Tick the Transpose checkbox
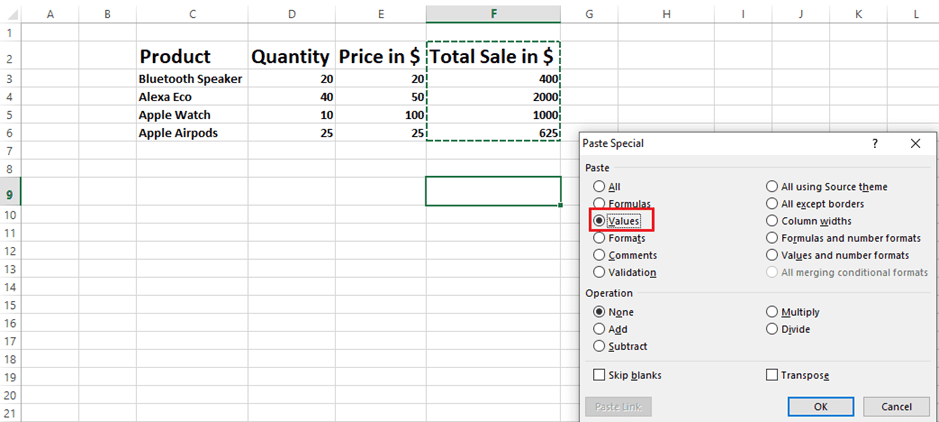The width and height of the screenshot is (939, 422). pyautogui.click(x=772, y=375)
